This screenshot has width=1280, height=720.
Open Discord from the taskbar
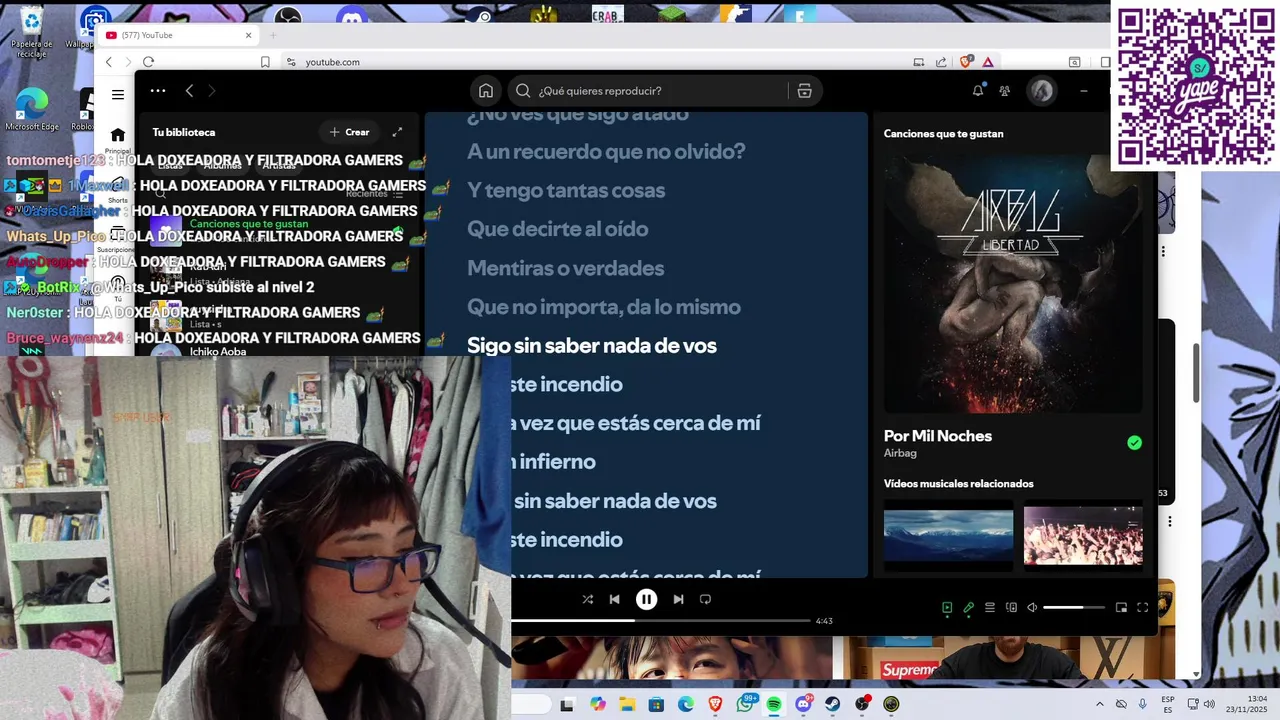[803, 704]
